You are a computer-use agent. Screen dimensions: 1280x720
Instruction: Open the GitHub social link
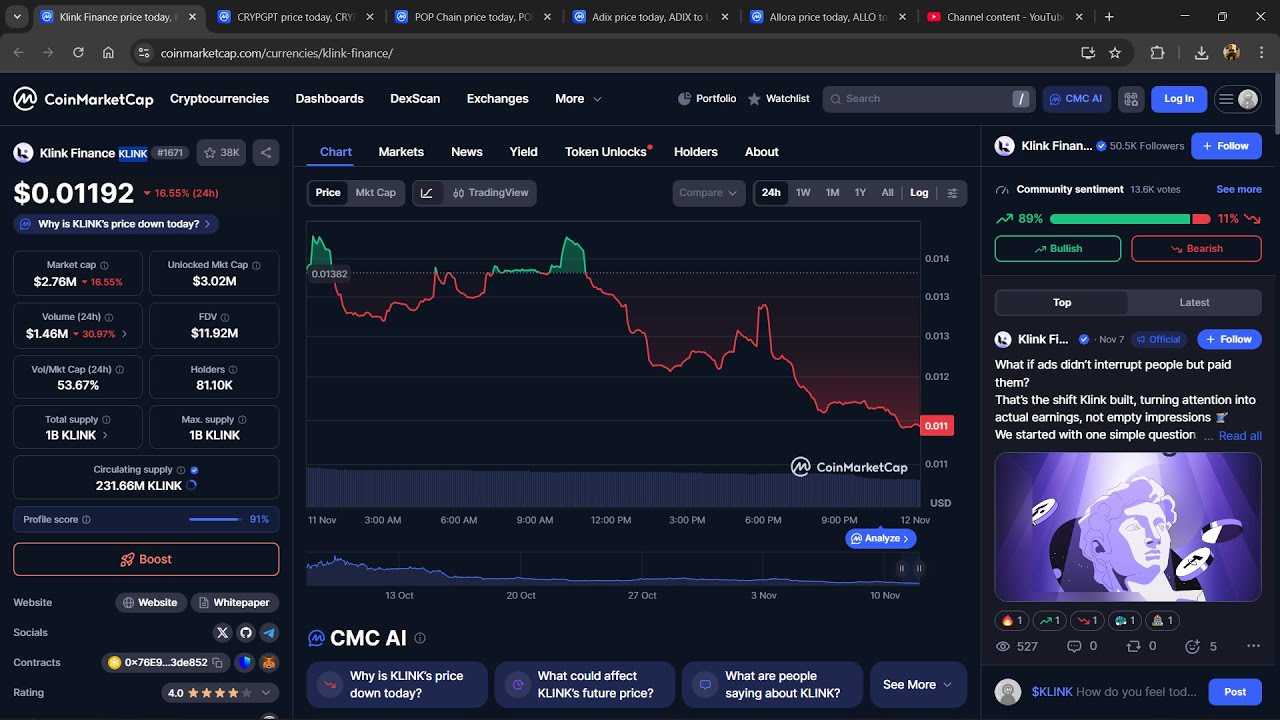tap(246, 632)
